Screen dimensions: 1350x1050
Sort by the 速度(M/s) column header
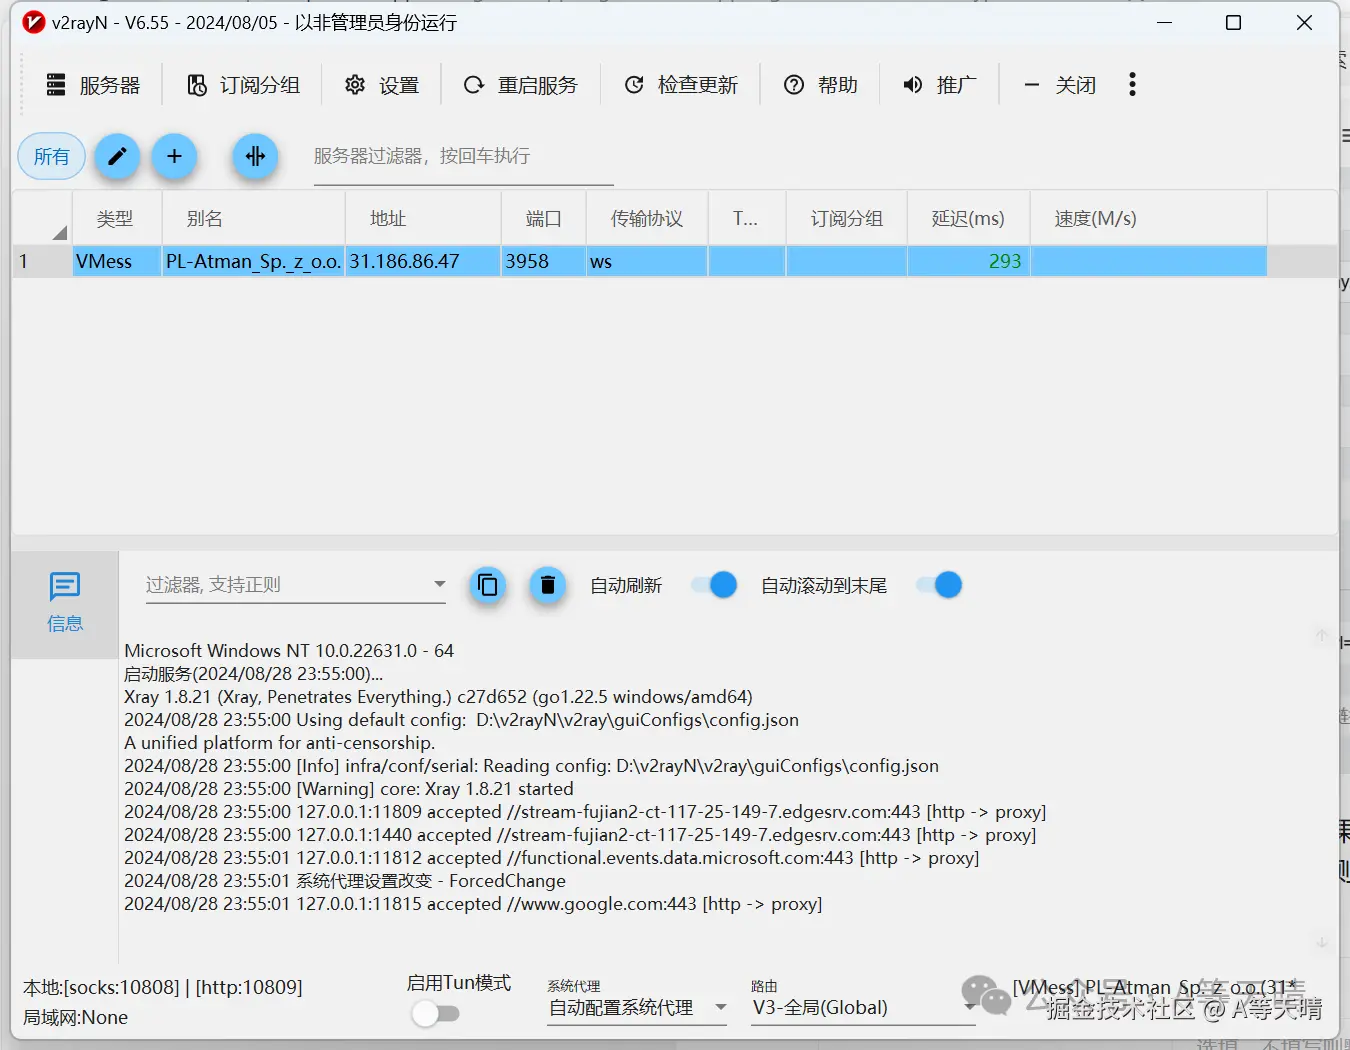pos(1148,218)
